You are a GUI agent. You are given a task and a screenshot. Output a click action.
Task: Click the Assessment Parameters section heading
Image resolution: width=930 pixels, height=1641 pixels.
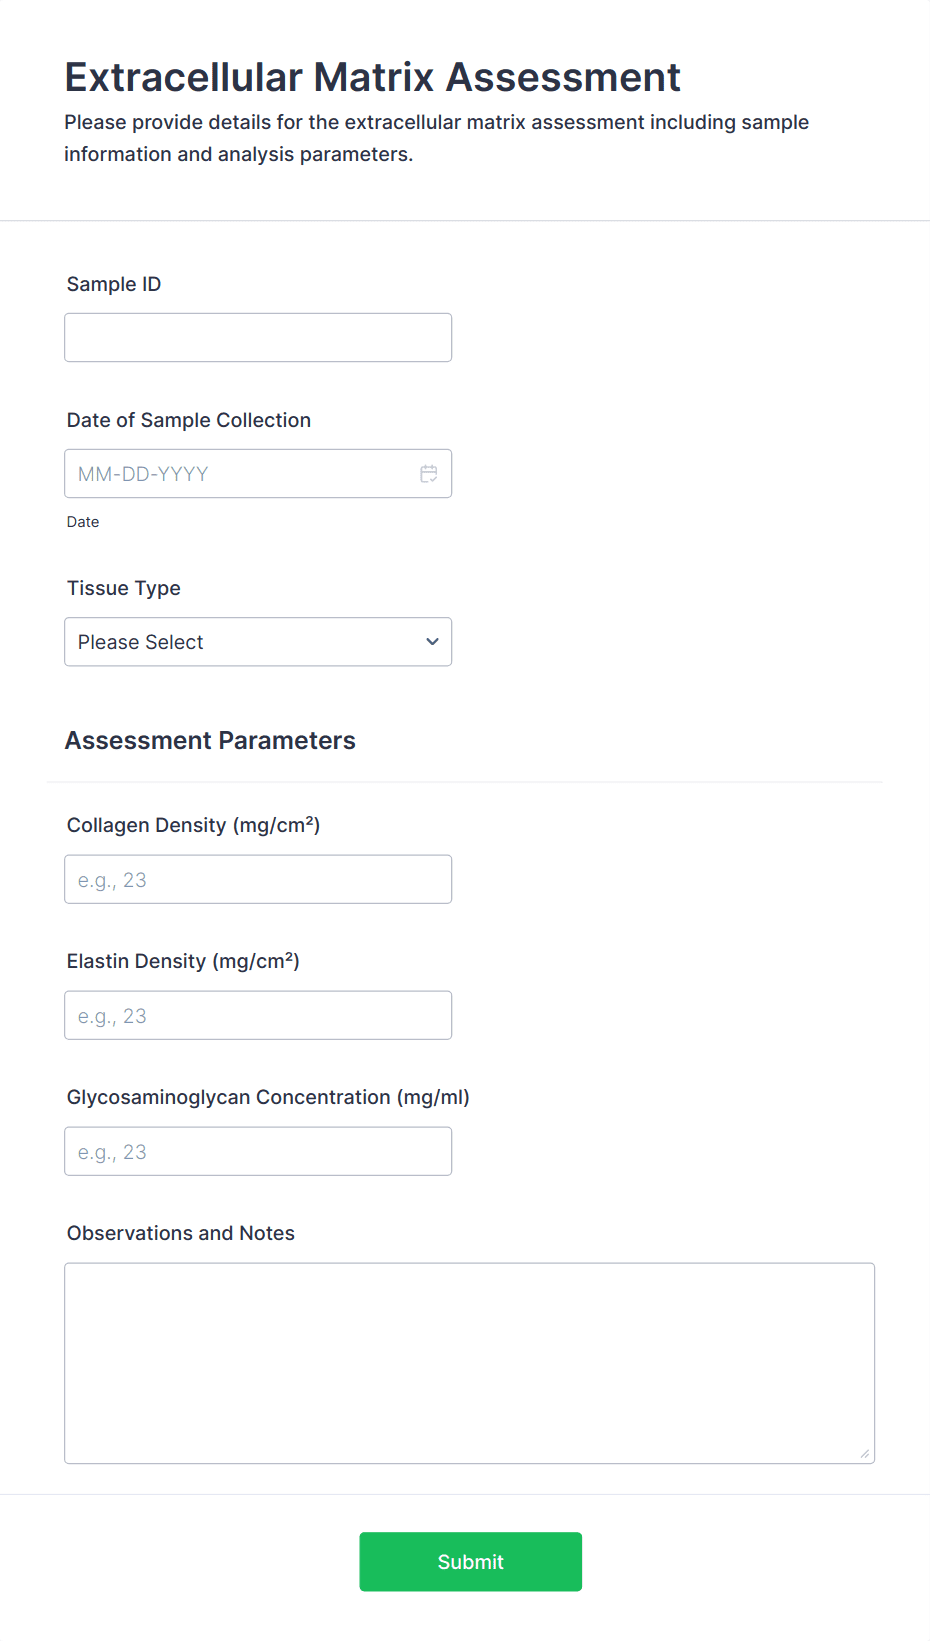[x=210, y=741]
